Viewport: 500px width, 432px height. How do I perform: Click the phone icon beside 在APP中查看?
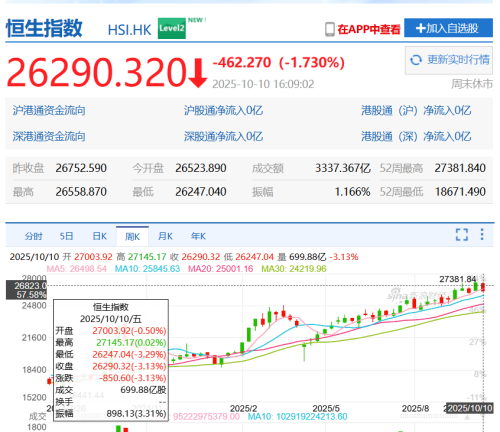[x=330, y=29]
